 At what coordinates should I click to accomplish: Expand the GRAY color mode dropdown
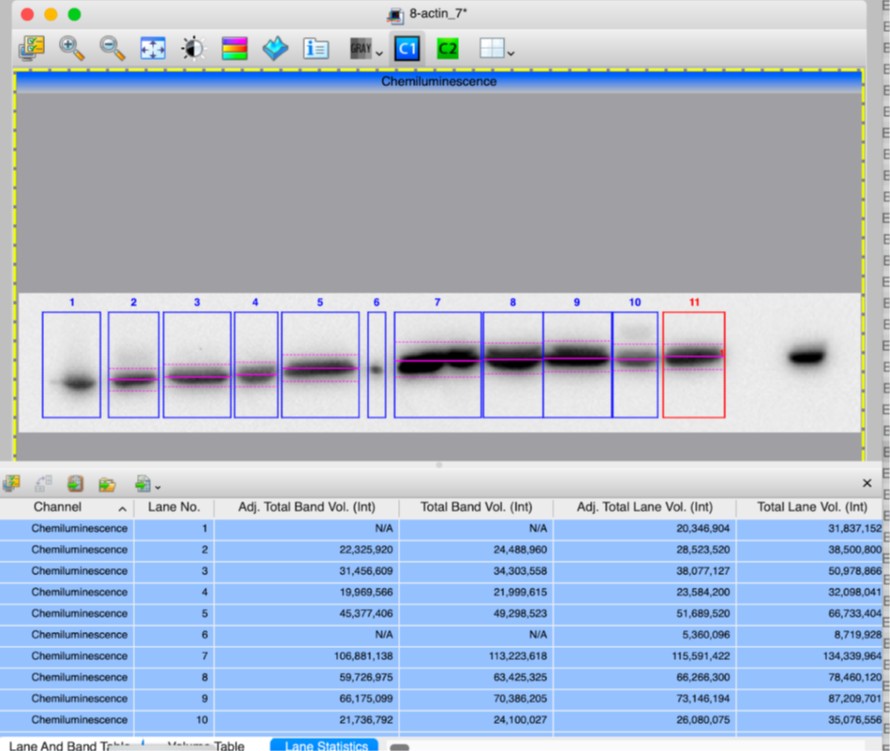coord(379,52)
